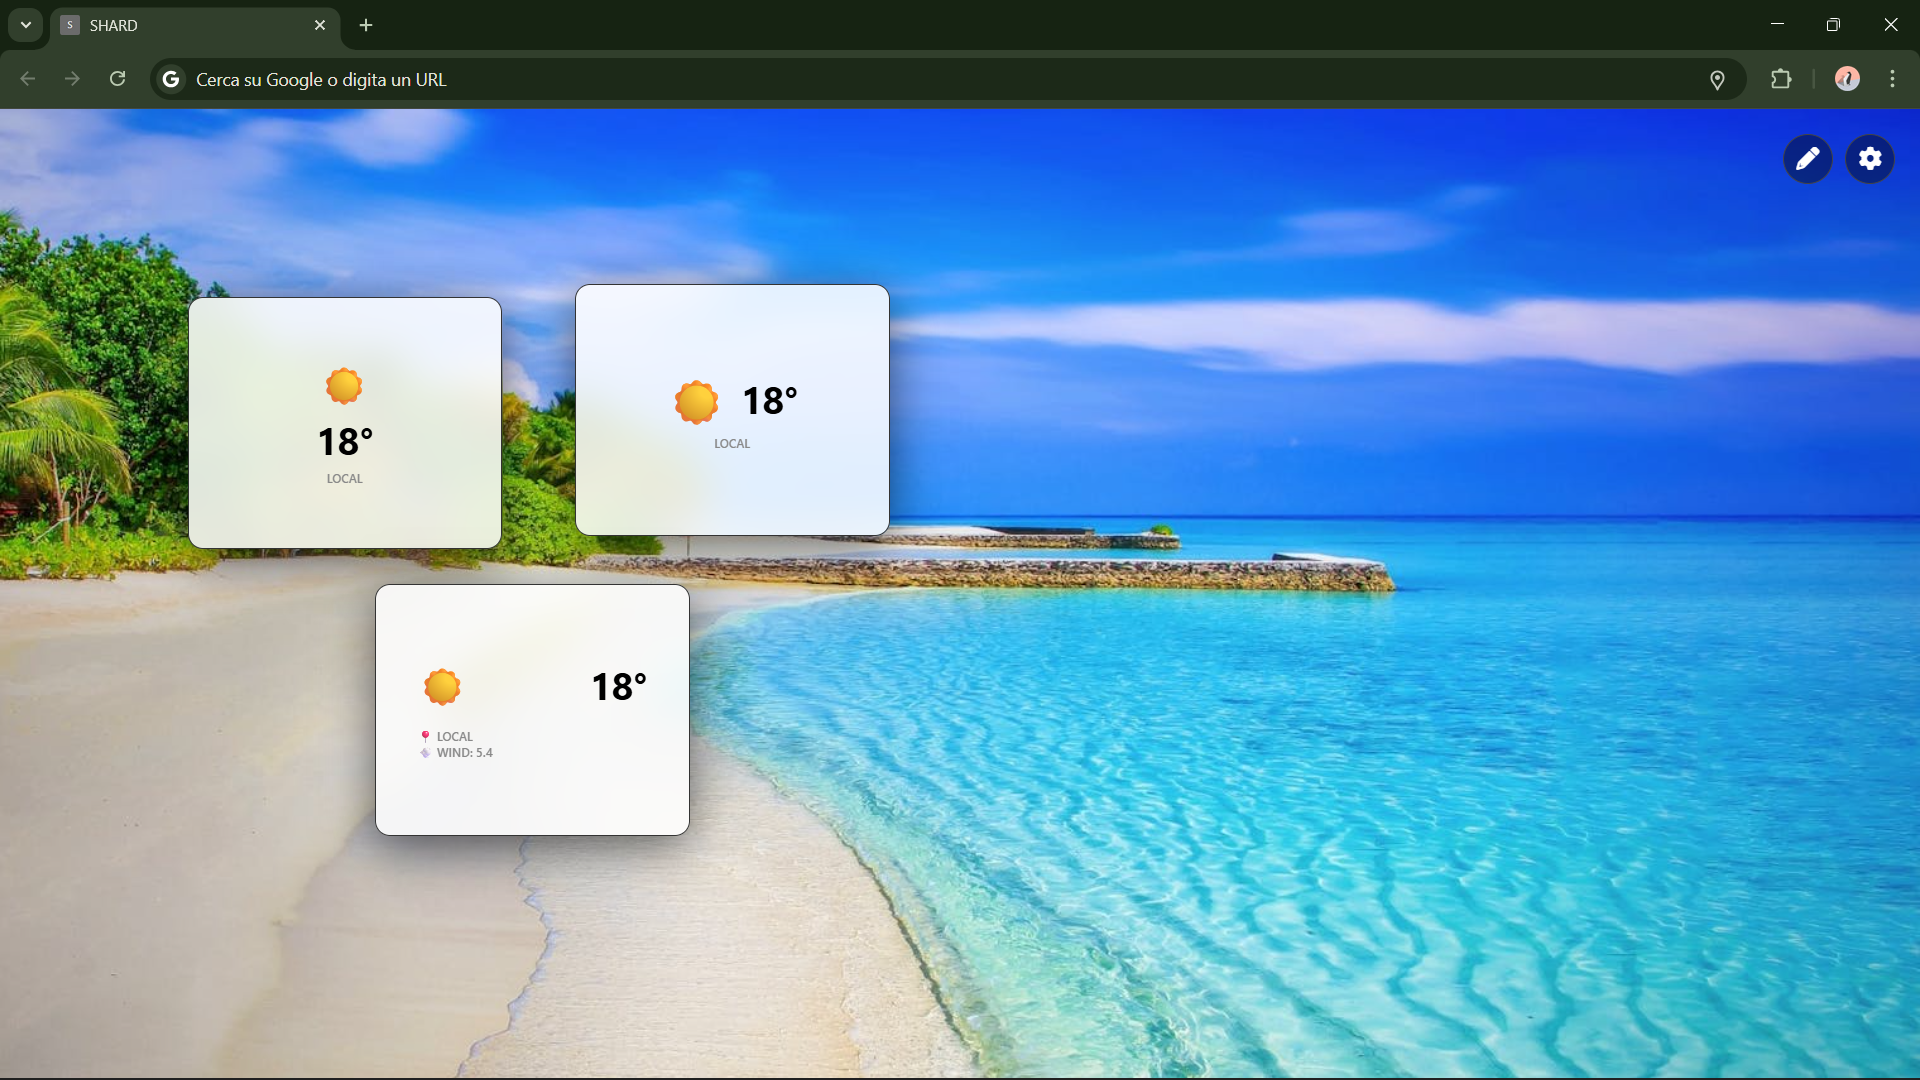Click the back navigation arrow
1920x1080 pixels.
tap(28, 79)
